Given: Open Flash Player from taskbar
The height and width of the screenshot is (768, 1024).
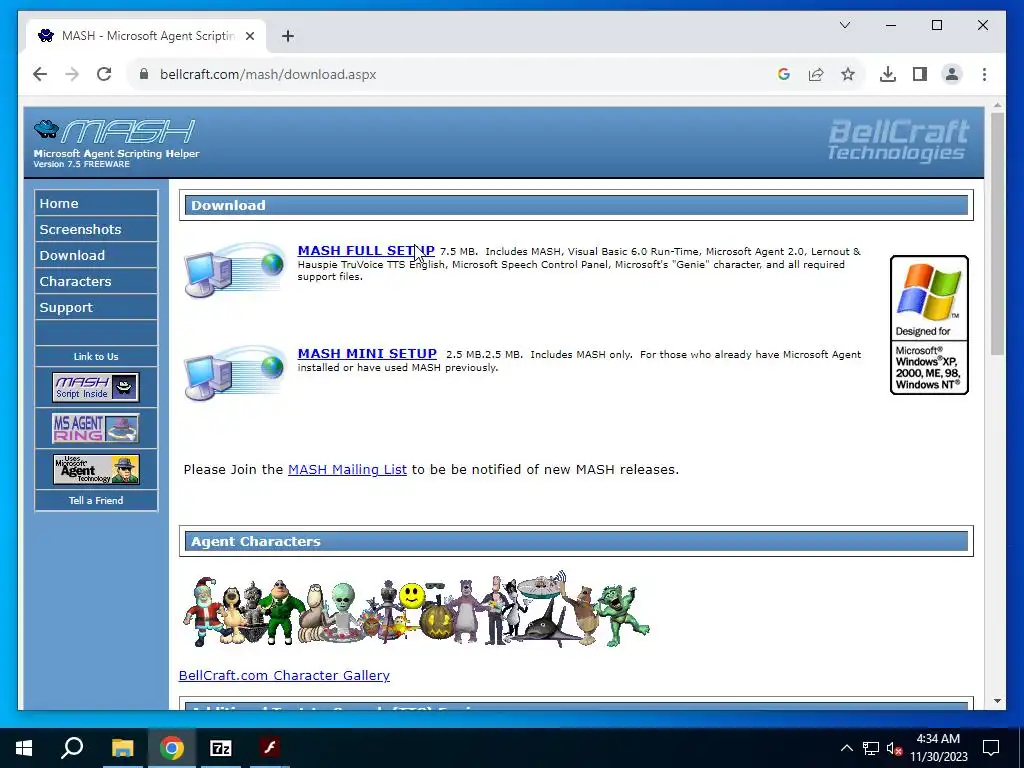Looking at the screenshot, I should point(270,748).
